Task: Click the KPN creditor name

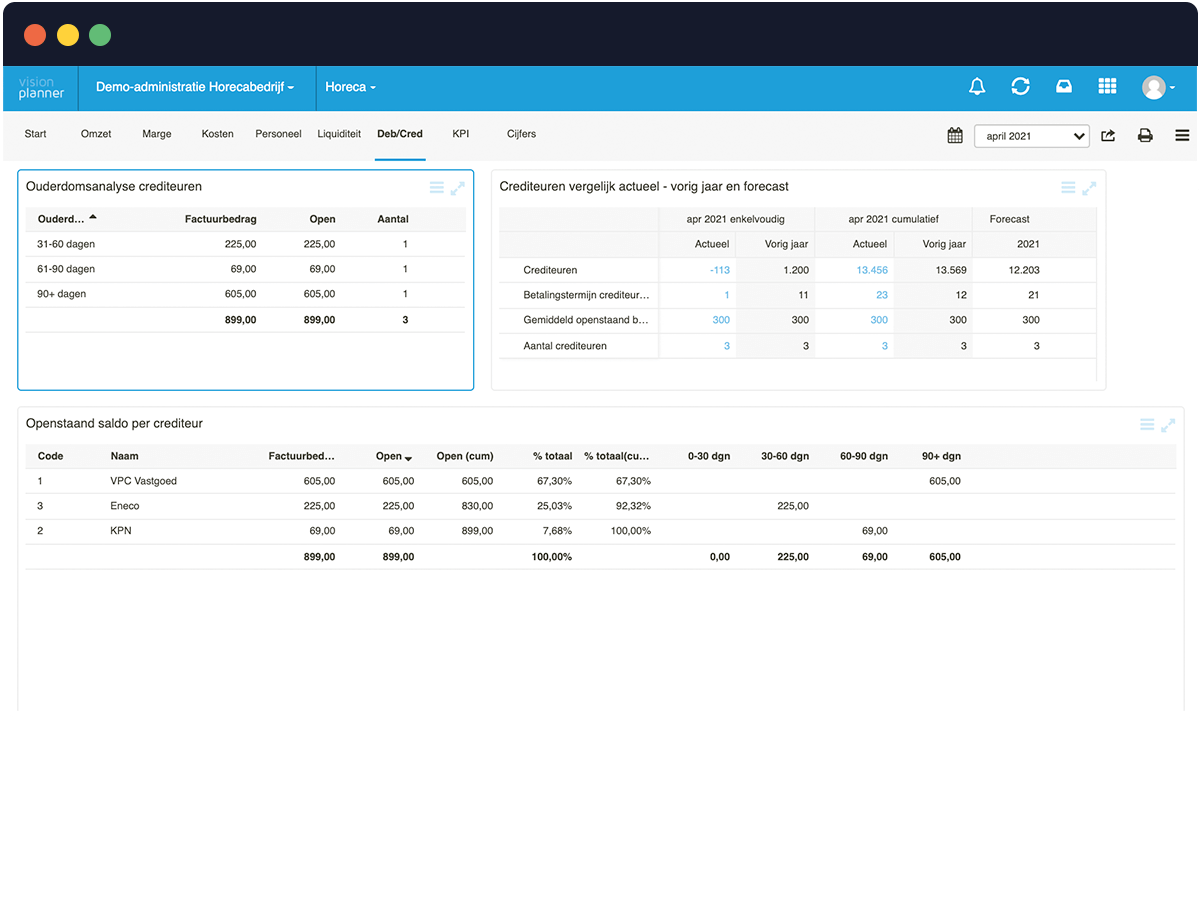Action: coord(121,531)
